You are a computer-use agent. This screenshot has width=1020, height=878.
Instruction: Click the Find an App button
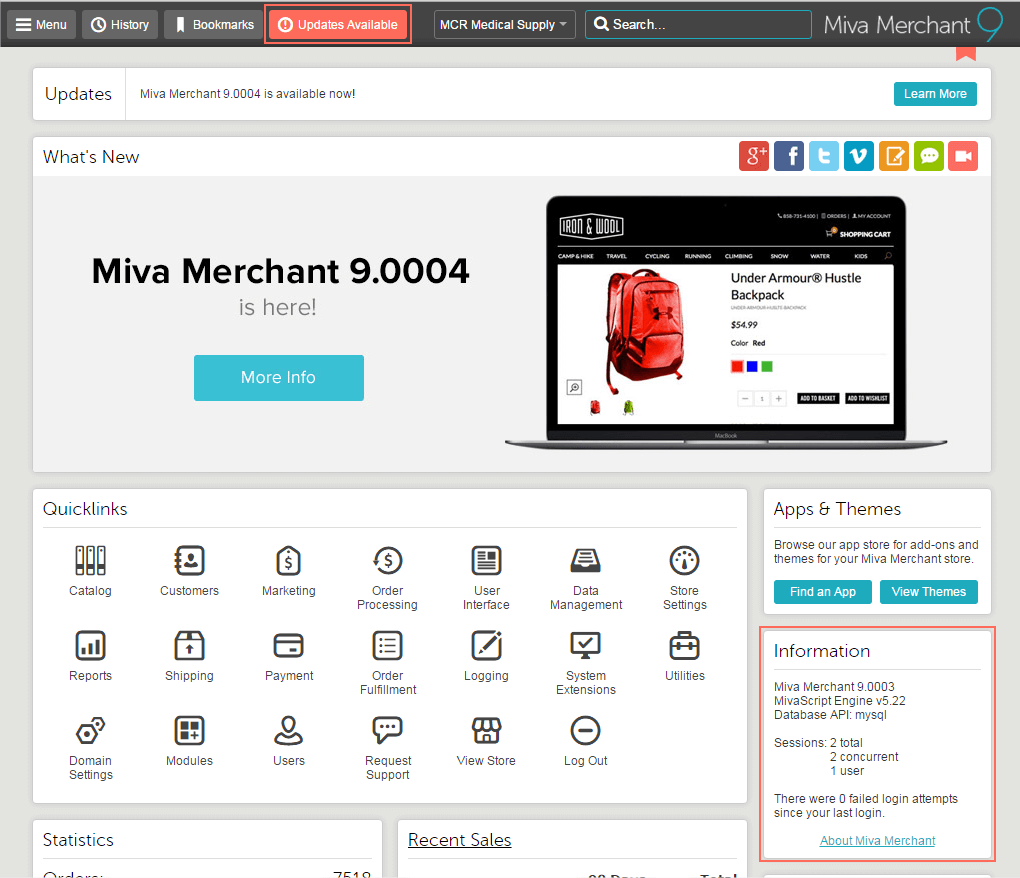coord(822,592)
